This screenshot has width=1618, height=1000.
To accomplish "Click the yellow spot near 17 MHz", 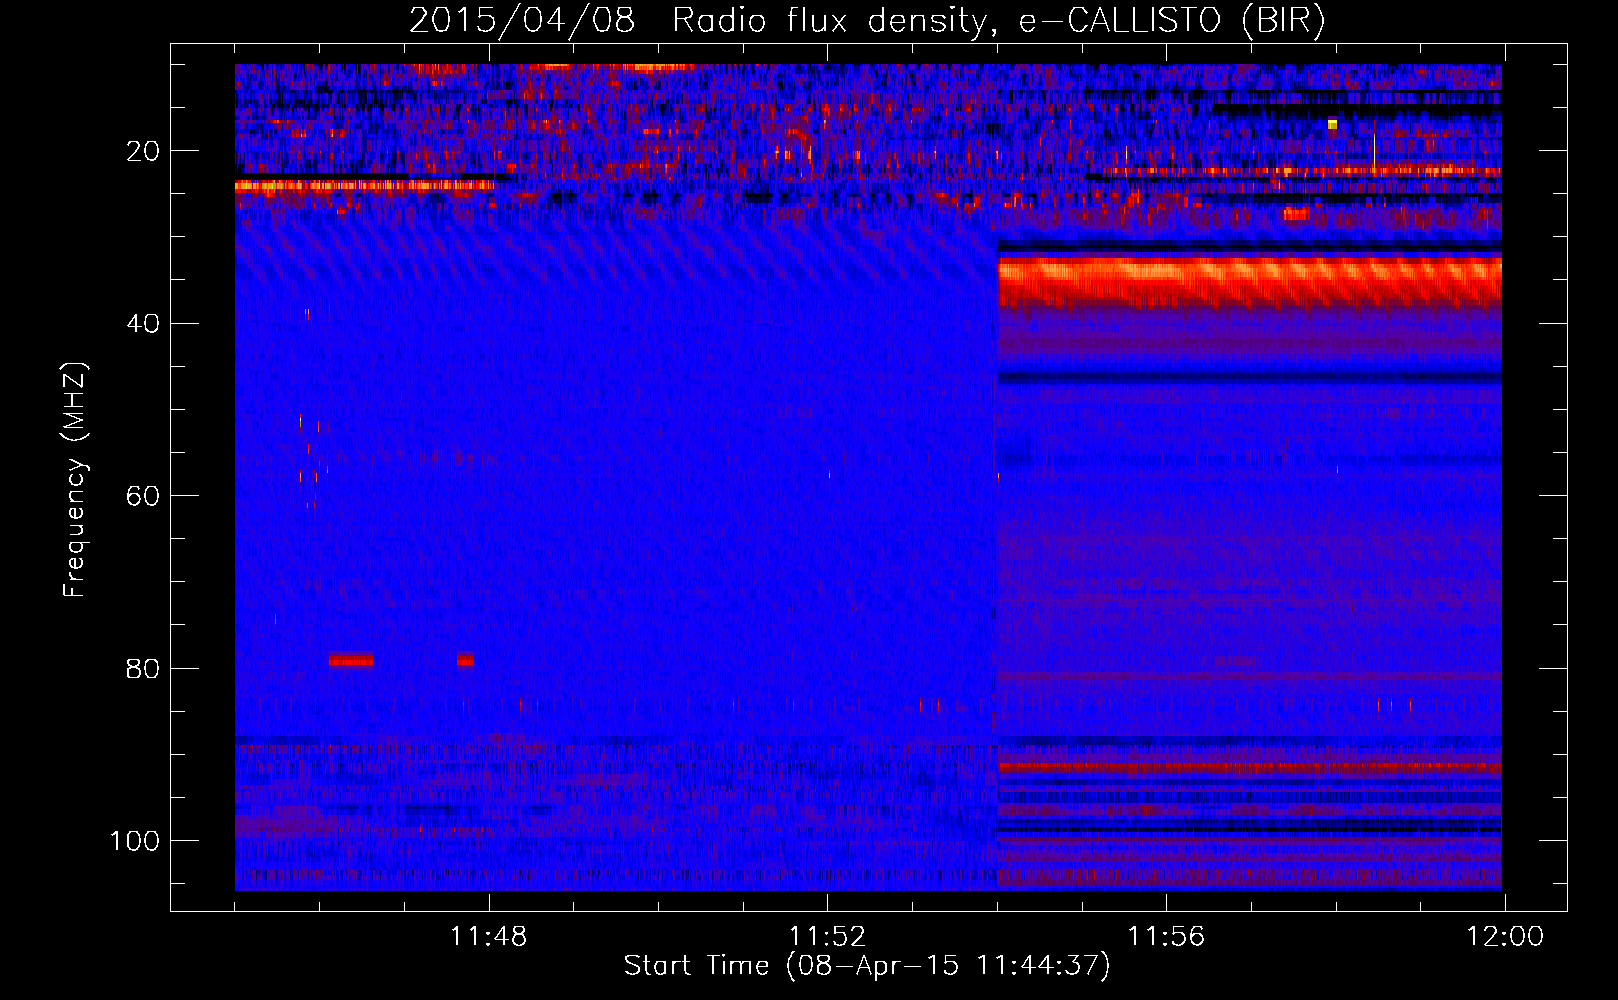I will (x=1332, y=124).
